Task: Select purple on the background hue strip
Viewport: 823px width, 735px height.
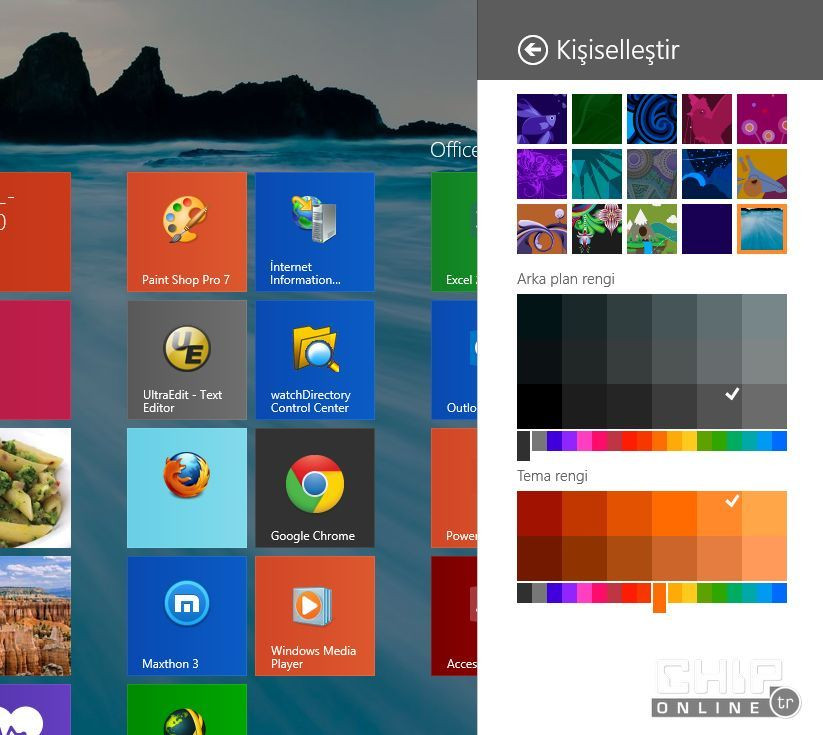Action: point(569,441)
